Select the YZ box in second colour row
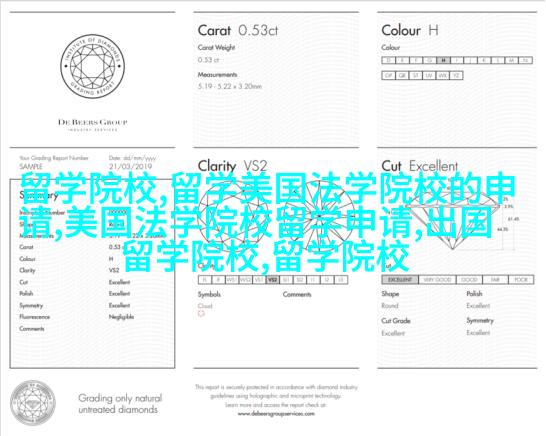 456,75
